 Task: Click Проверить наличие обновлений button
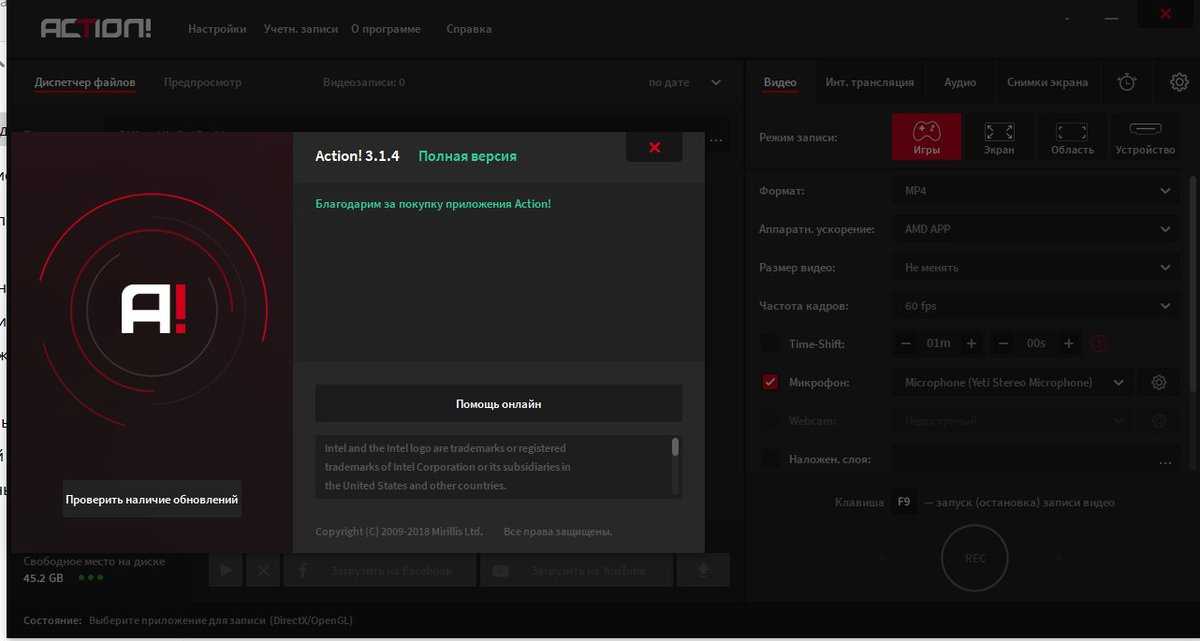pos(152,499)
